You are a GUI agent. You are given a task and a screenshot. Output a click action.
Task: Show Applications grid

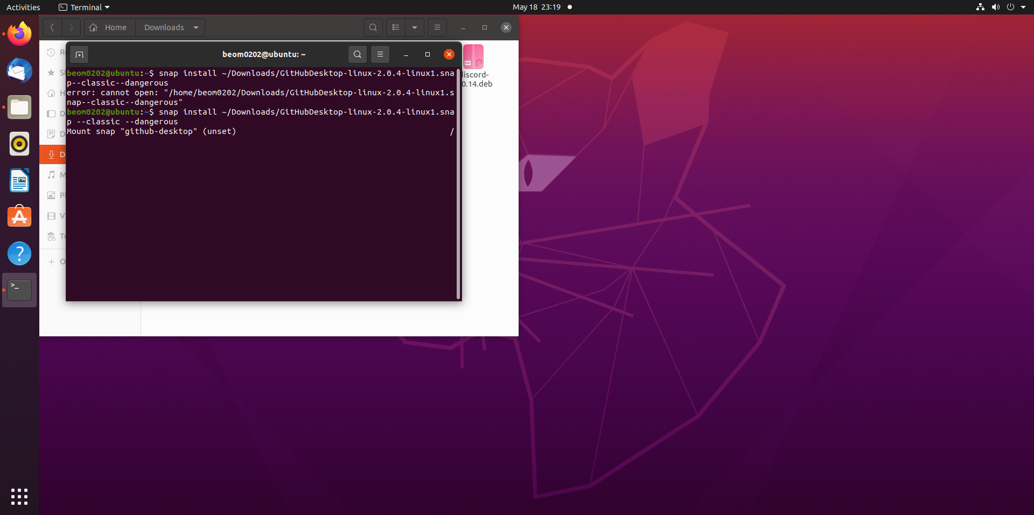[x=19, y=496]
